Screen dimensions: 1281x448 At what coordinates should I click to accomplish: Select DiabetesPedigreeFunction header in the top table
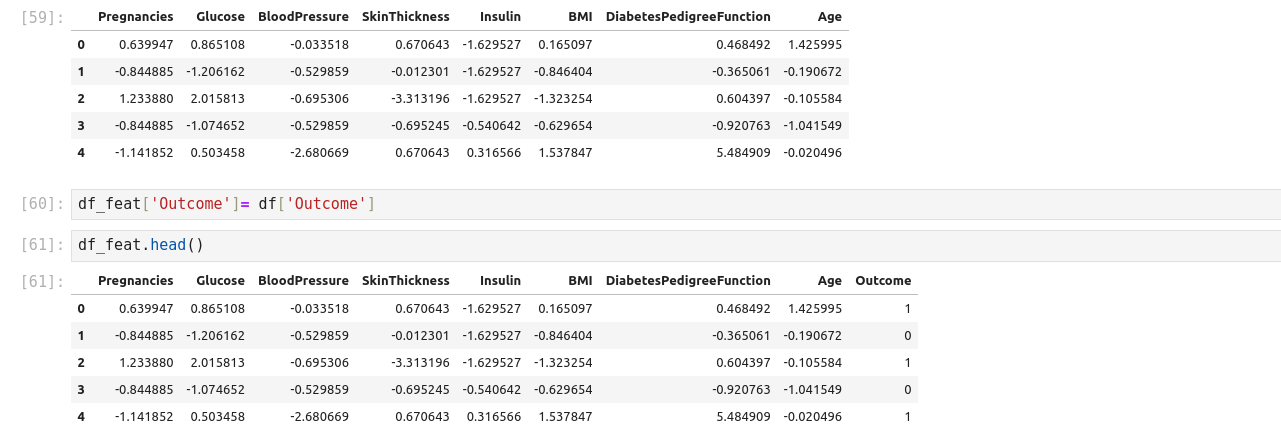coord(688,18)
